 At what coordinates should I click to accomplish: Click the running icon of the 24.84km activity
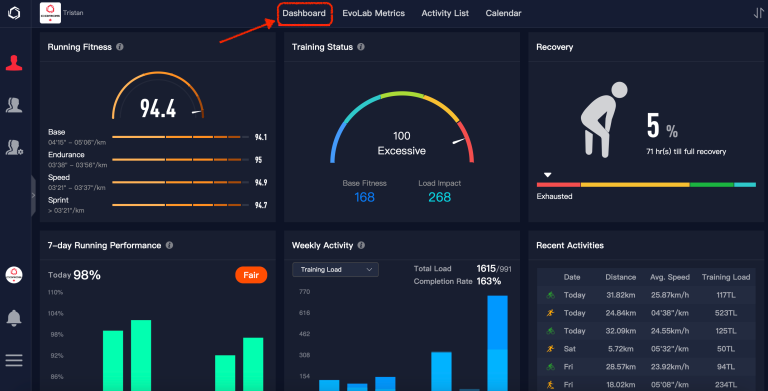(551, 313)
